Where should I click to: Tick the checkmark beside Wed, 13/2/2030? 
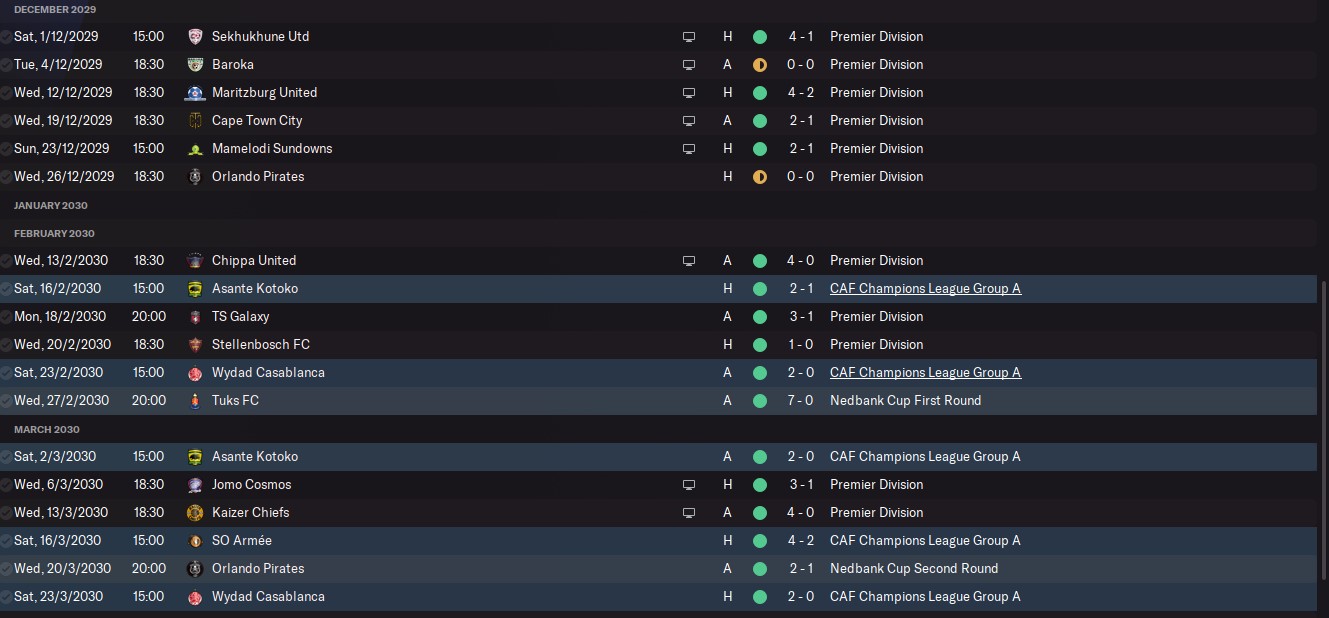7,260
